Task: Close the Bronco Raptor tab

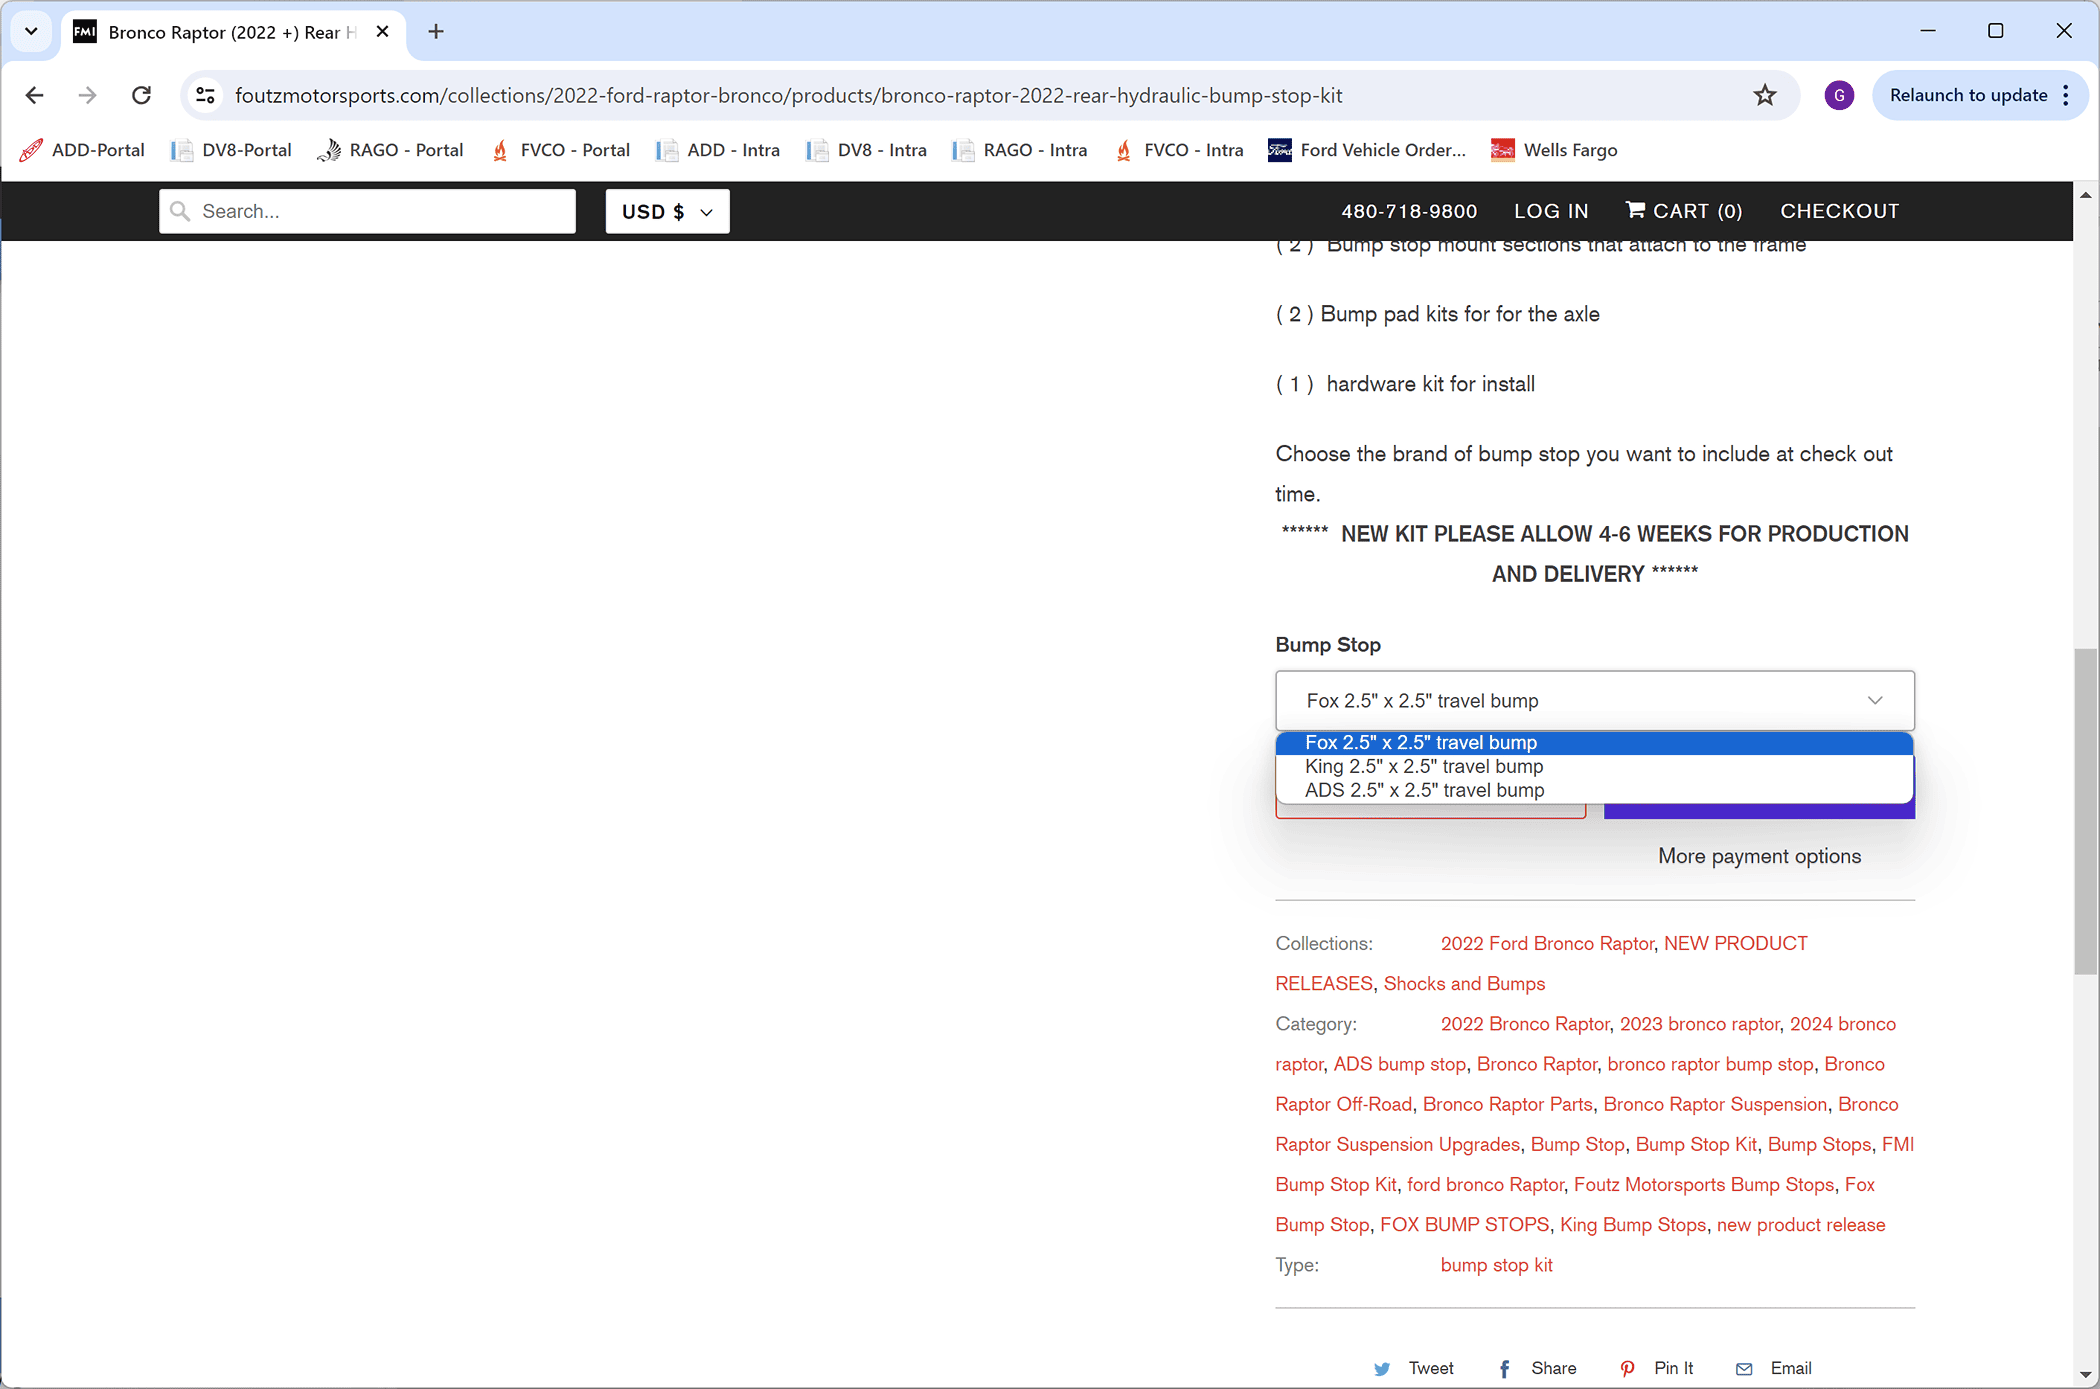Action: pyautogui.click(x=382, y=32)
